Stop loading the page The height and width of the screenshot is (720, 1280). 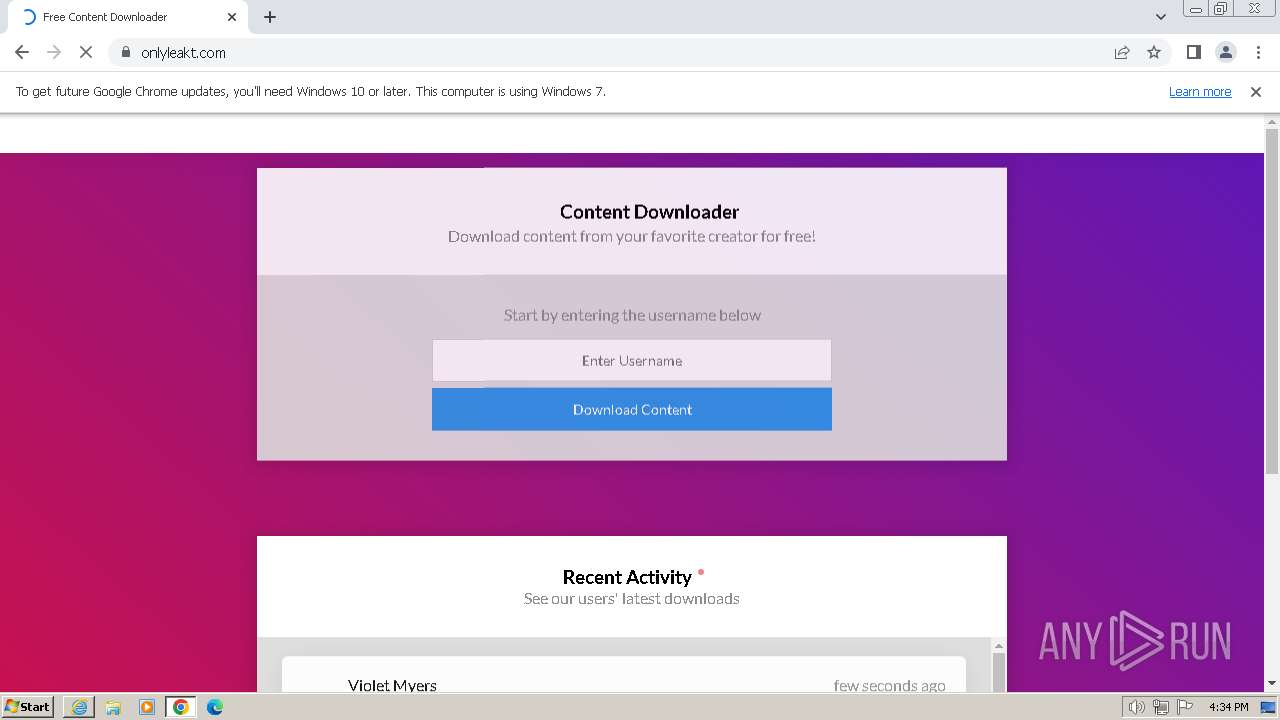coord(86,52)
